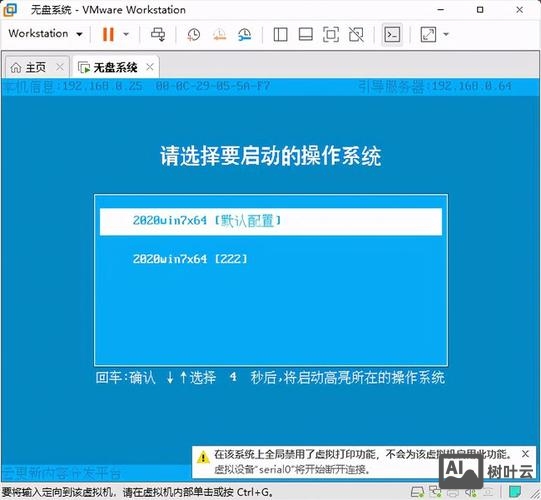Screen dimensions: 541x500
Task: Toggle the console view button
Action: coord(392,35)
